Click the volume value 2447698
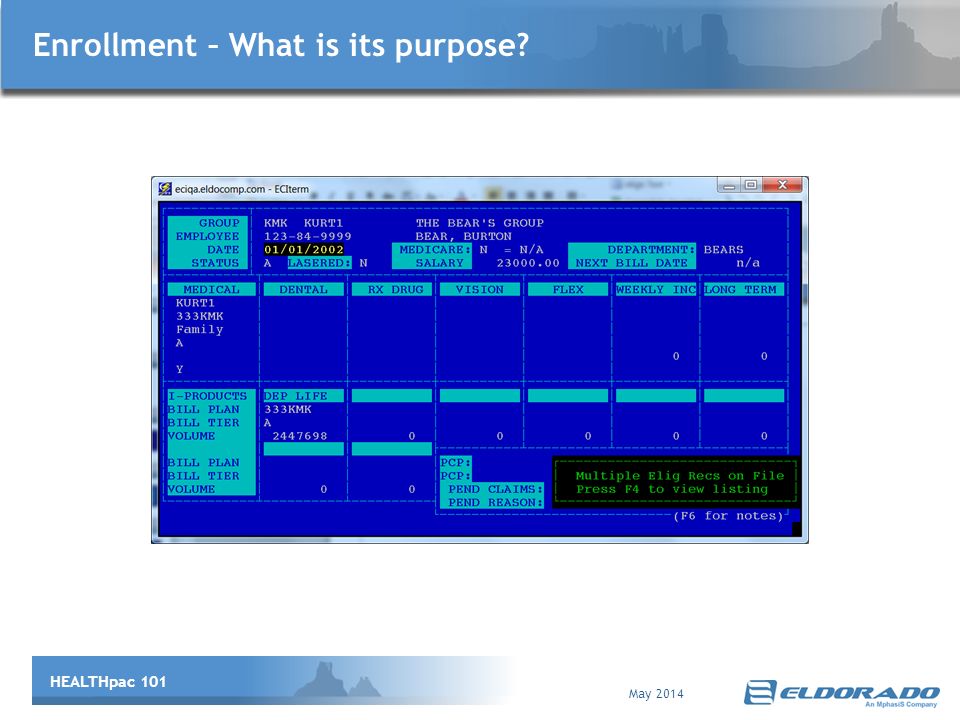Viewport: 960px width, 720px height. (299, 436)
